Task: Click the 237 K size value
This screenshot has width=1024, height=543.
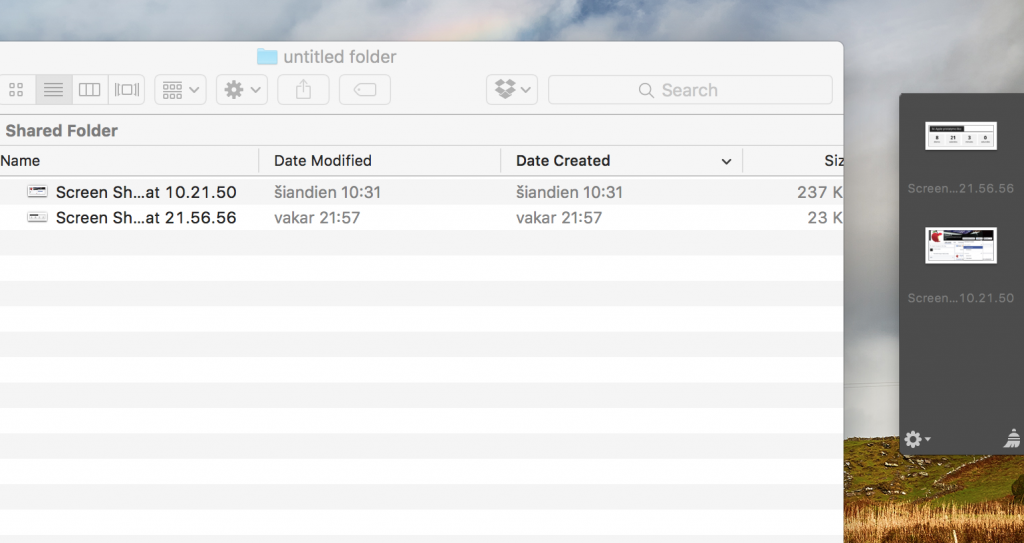Action: (820, 192)
